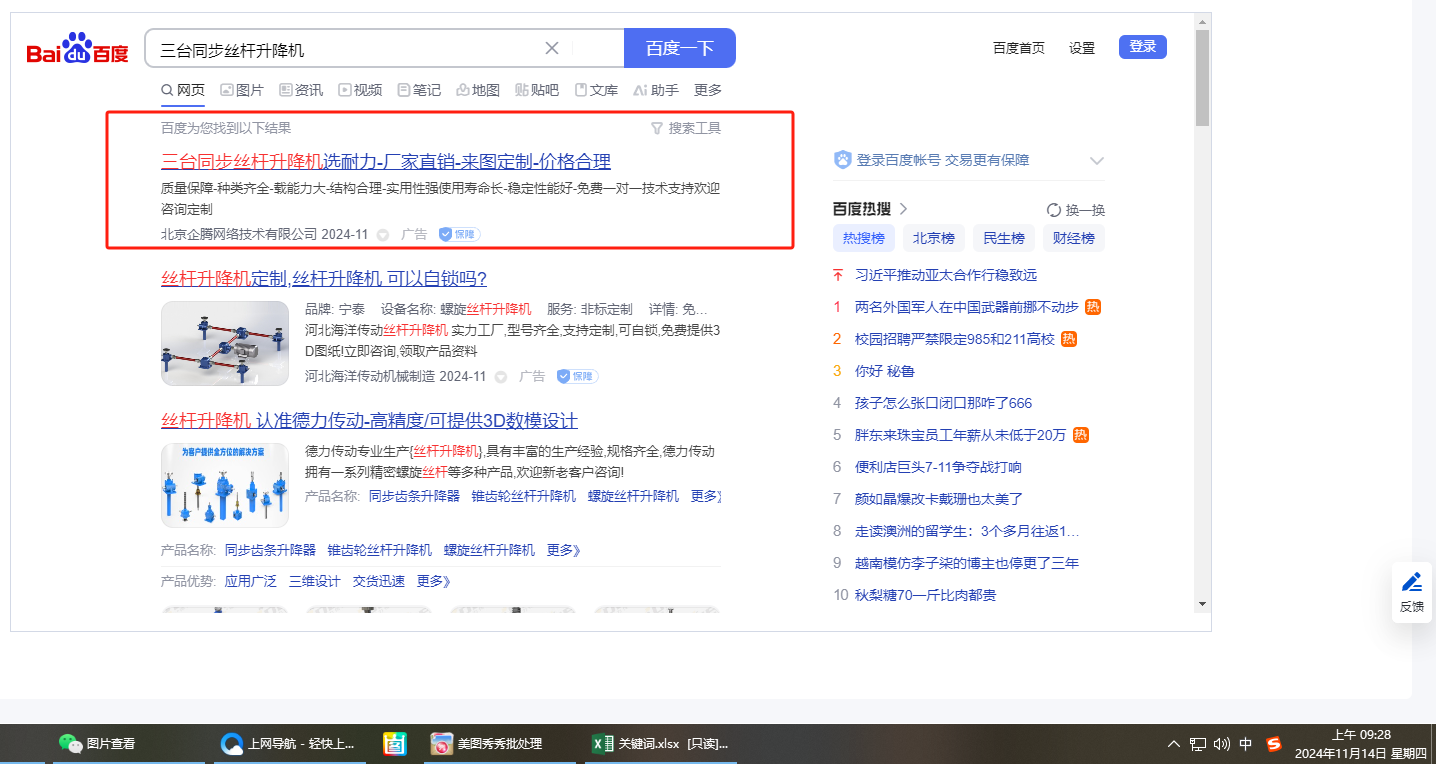Click the Baidu logo
This screenshot has width=1436, height=764.
(x=77, y=49)
